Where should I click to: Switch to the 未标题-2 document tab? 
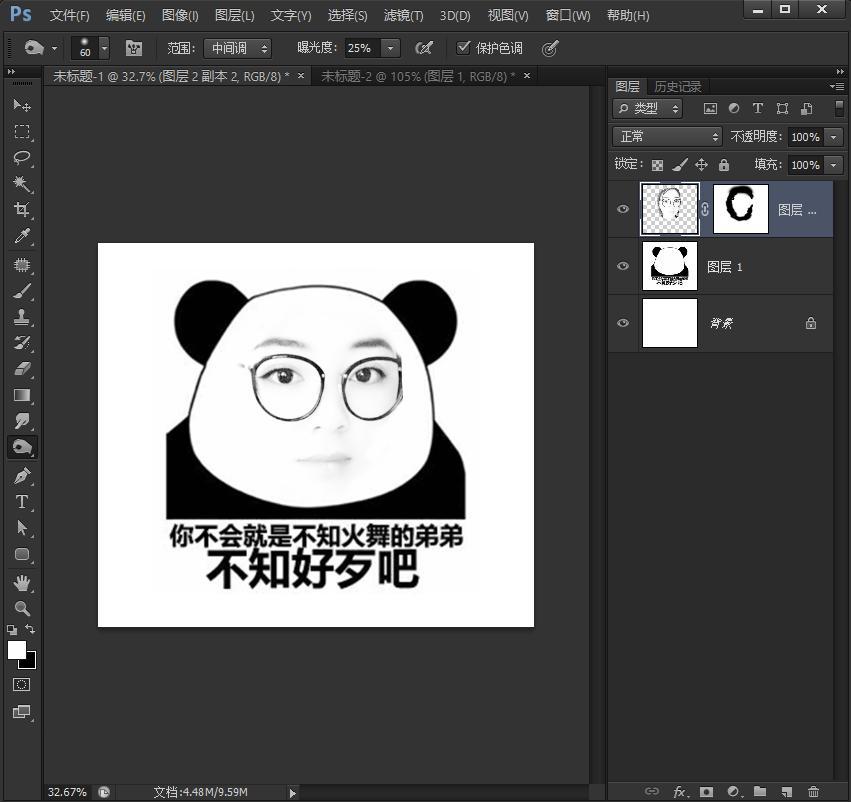pos(417,77)
